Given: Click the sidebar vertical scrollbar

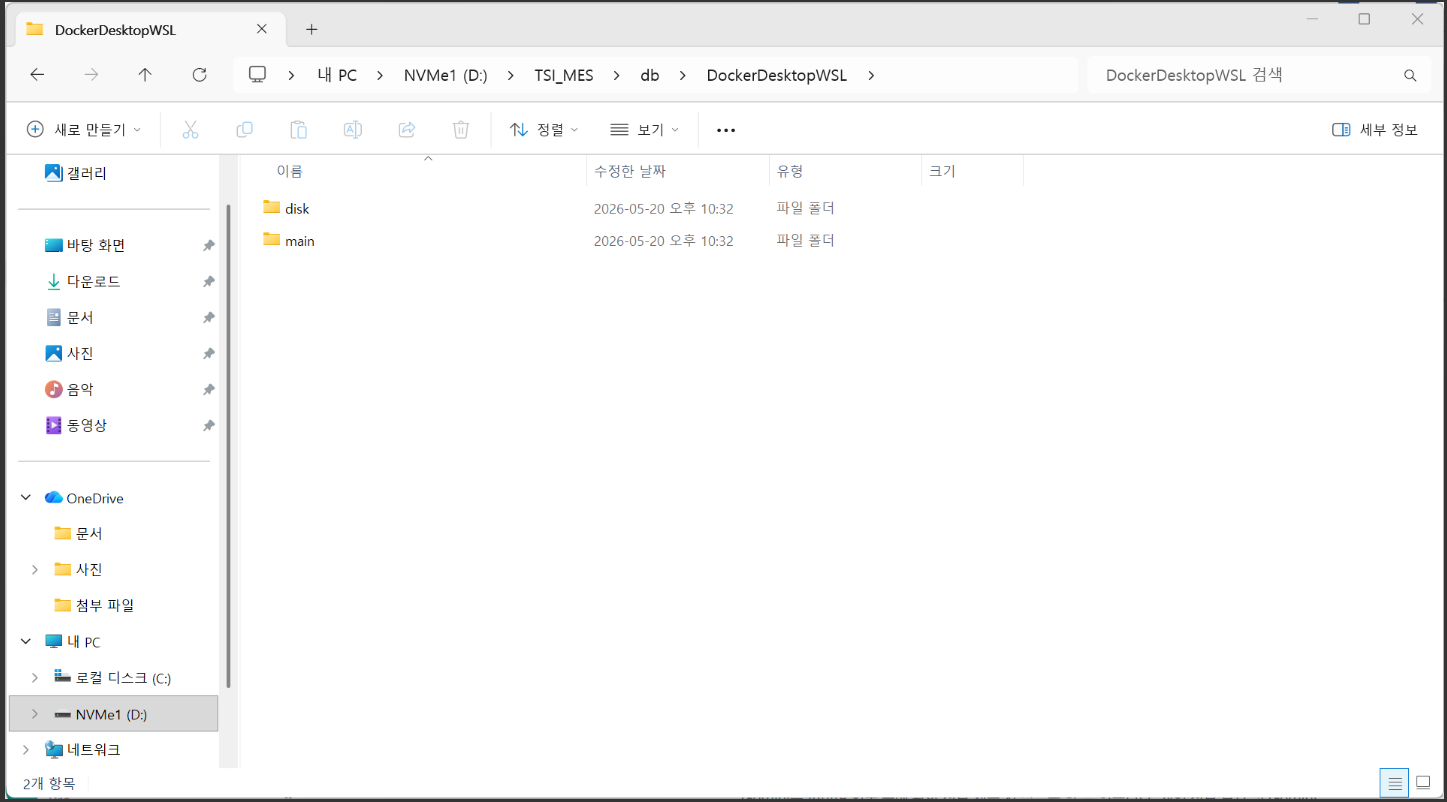Looking at the screenshot, I should click(229, 446).
